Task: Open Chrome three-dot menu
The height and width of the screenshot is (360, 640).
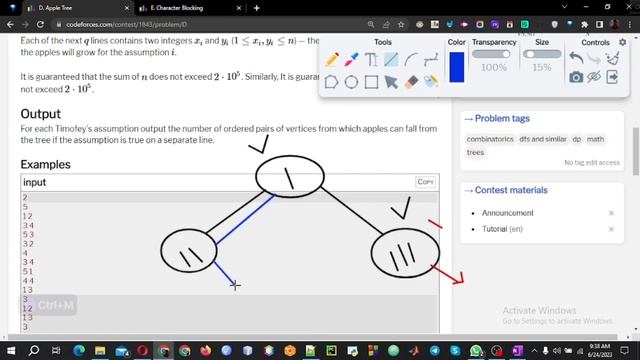Action: click(630, 24)
